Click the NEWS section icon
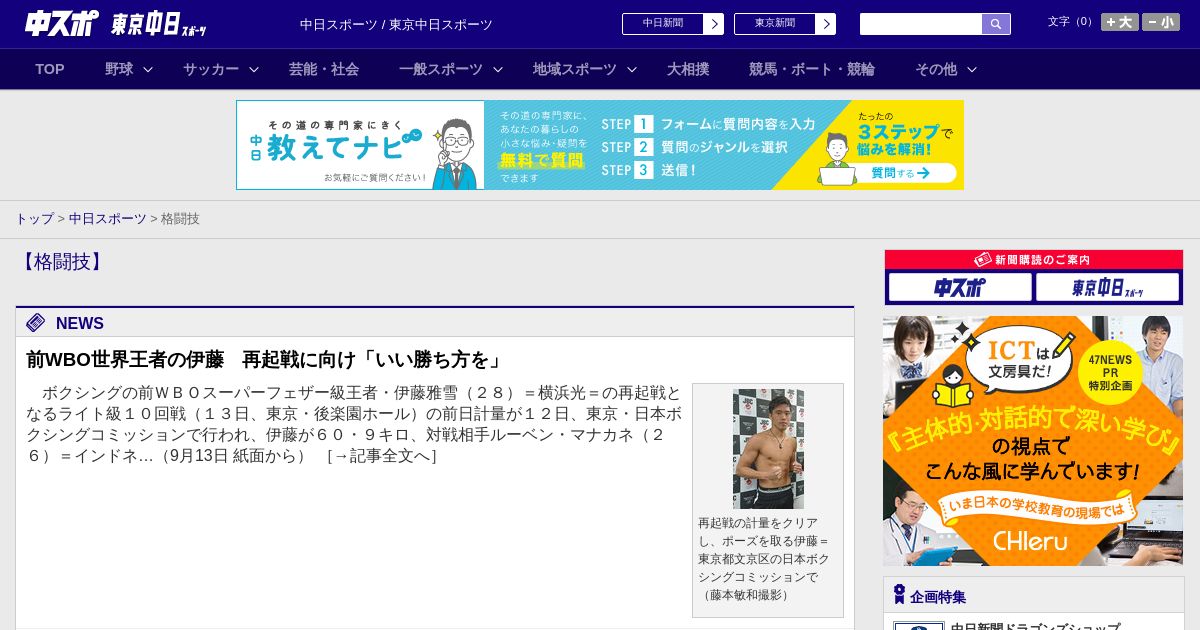Screen dimensions: 1200x630 pos(36,322)
